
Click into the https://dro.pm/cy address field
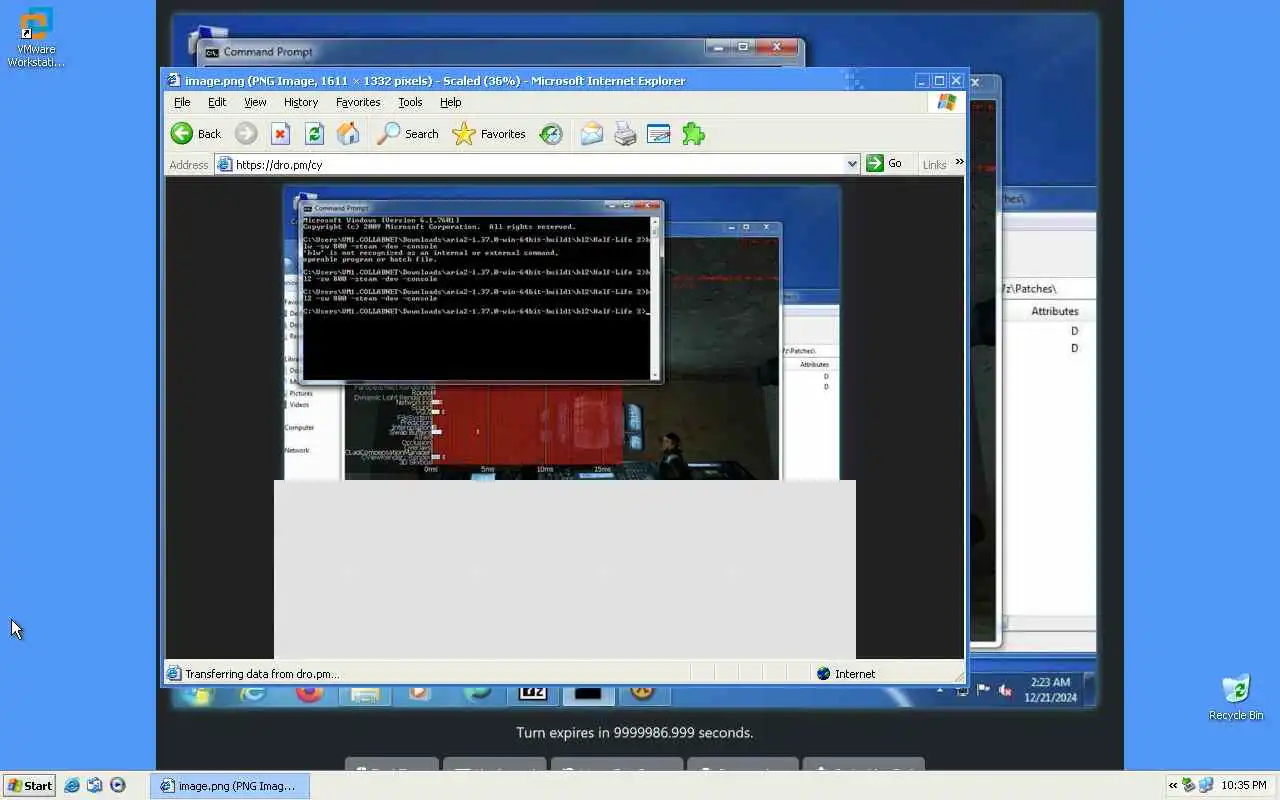(x=538, y=164)
